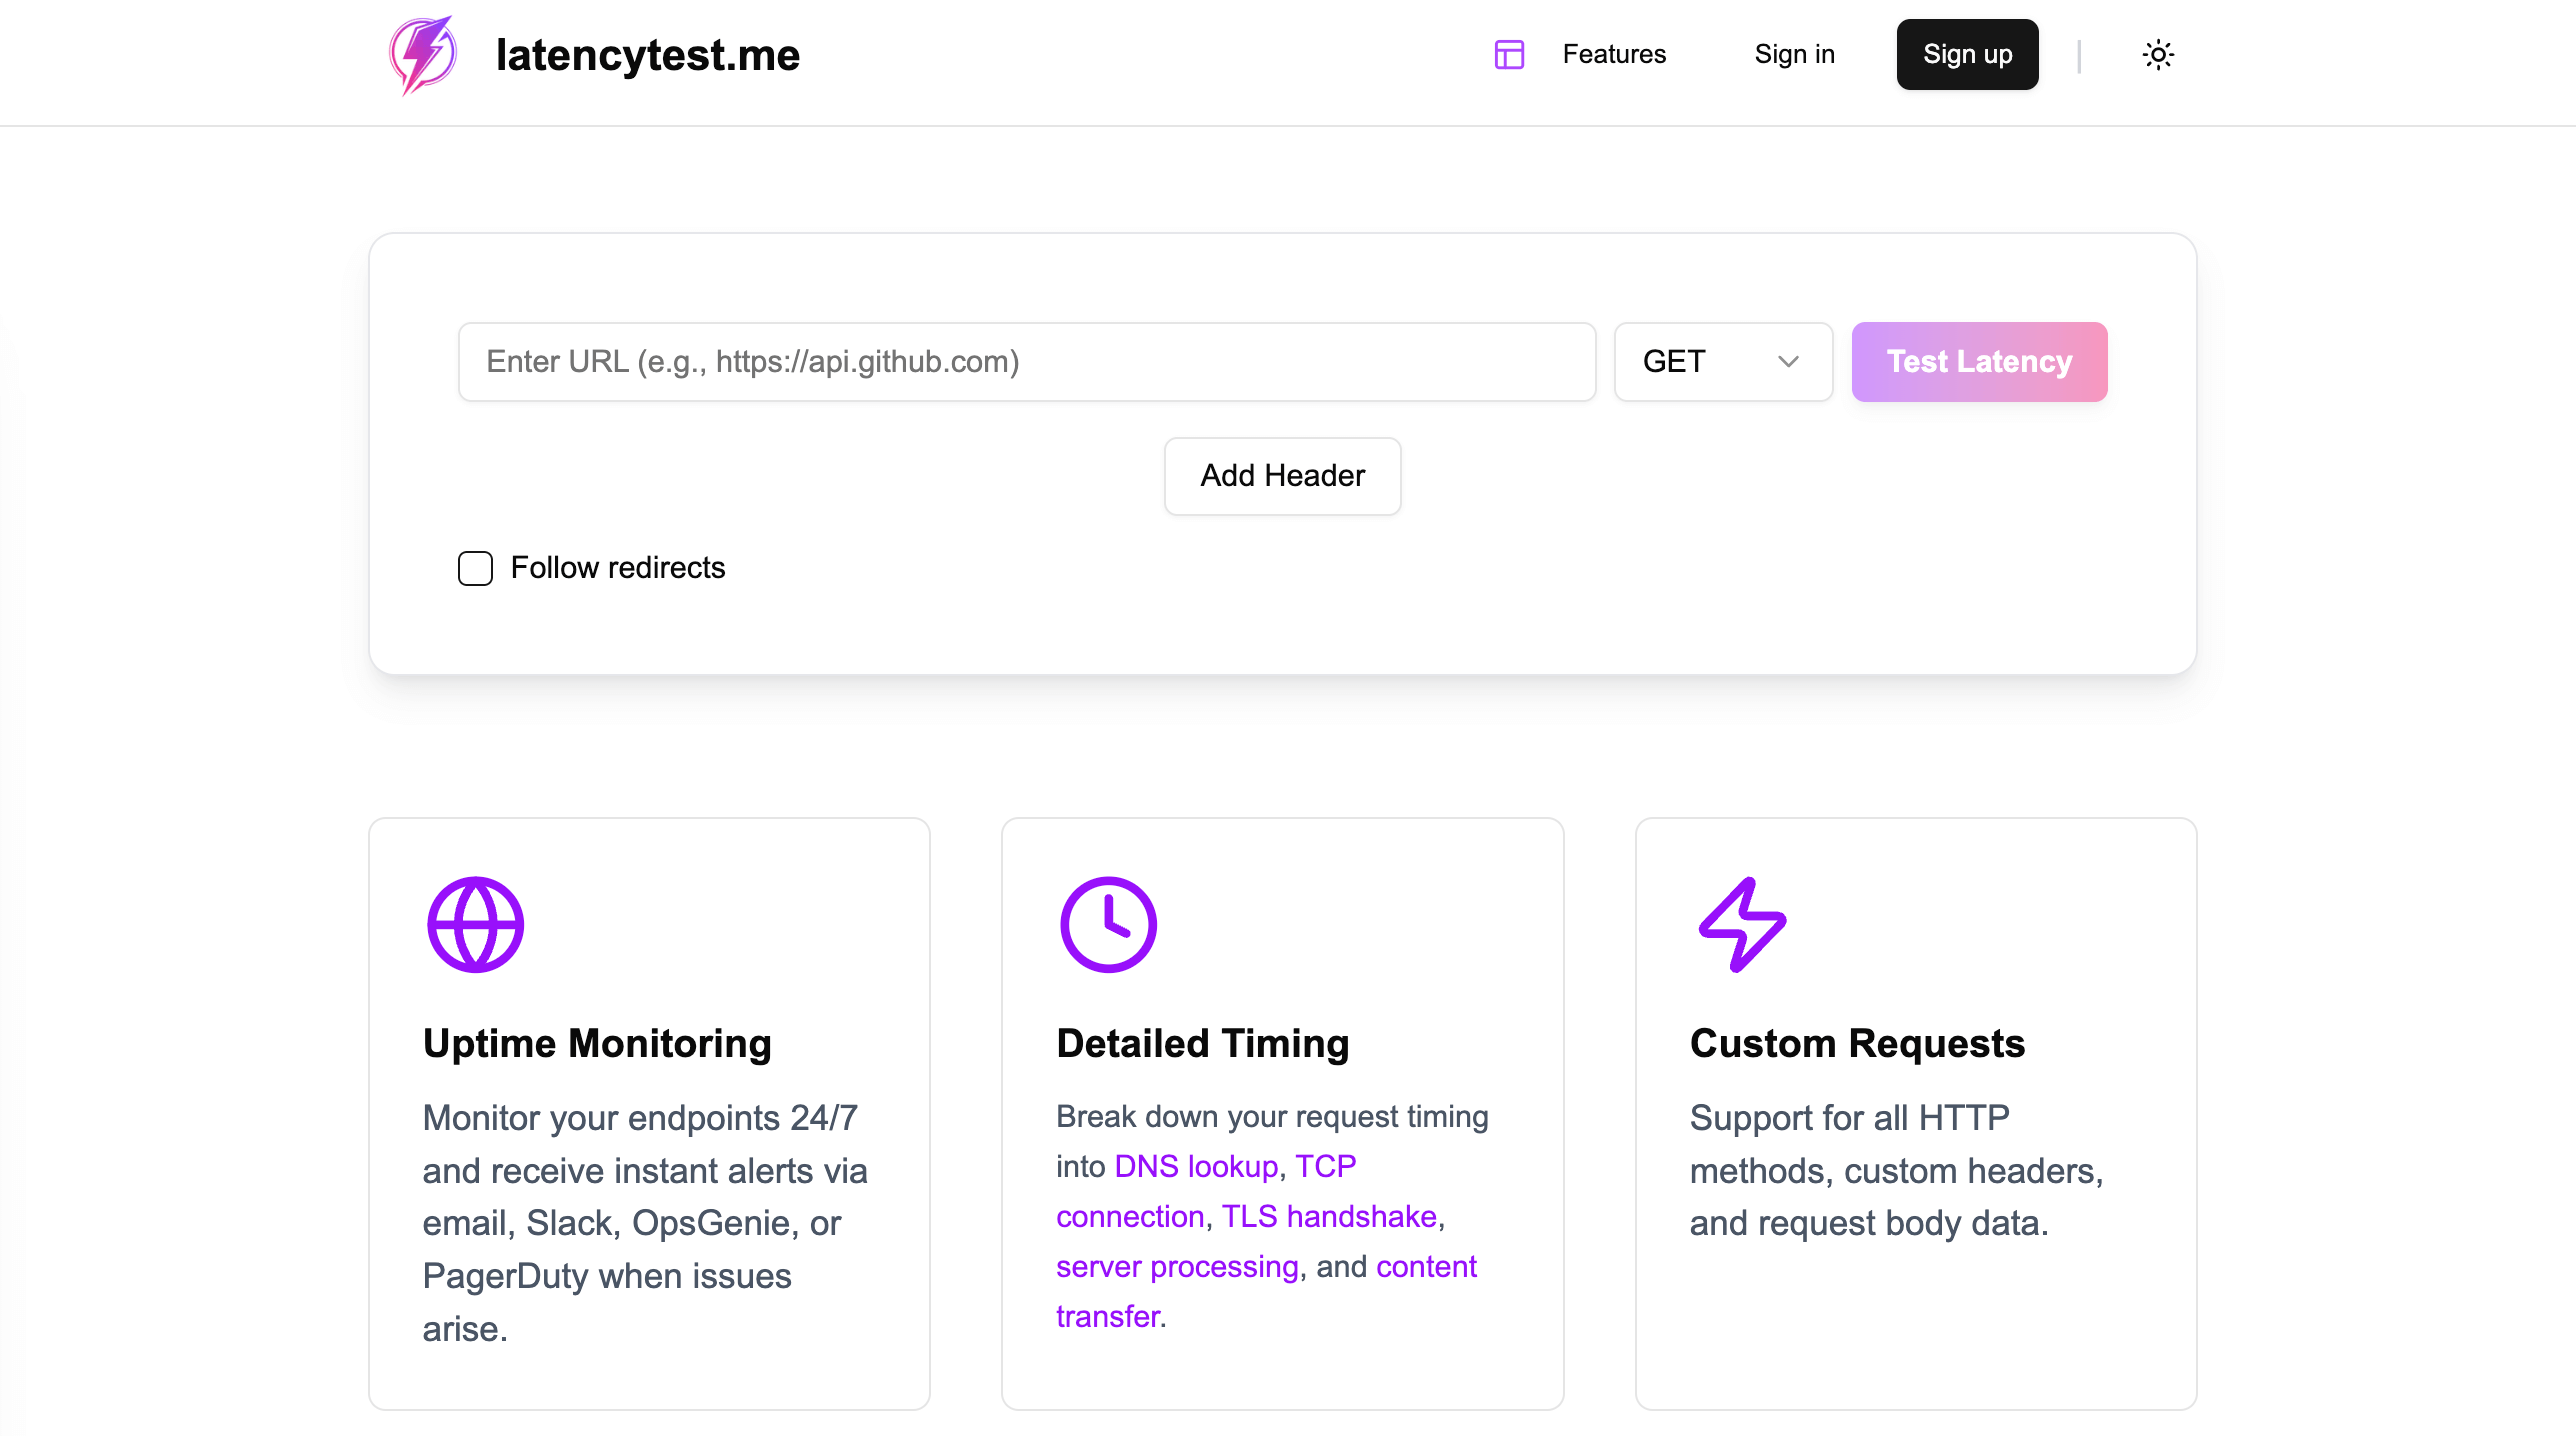This screenshot has width=2576, height=1436.
Task: Expand the HTTP method chevron
Action: (x=1789, y=361)
